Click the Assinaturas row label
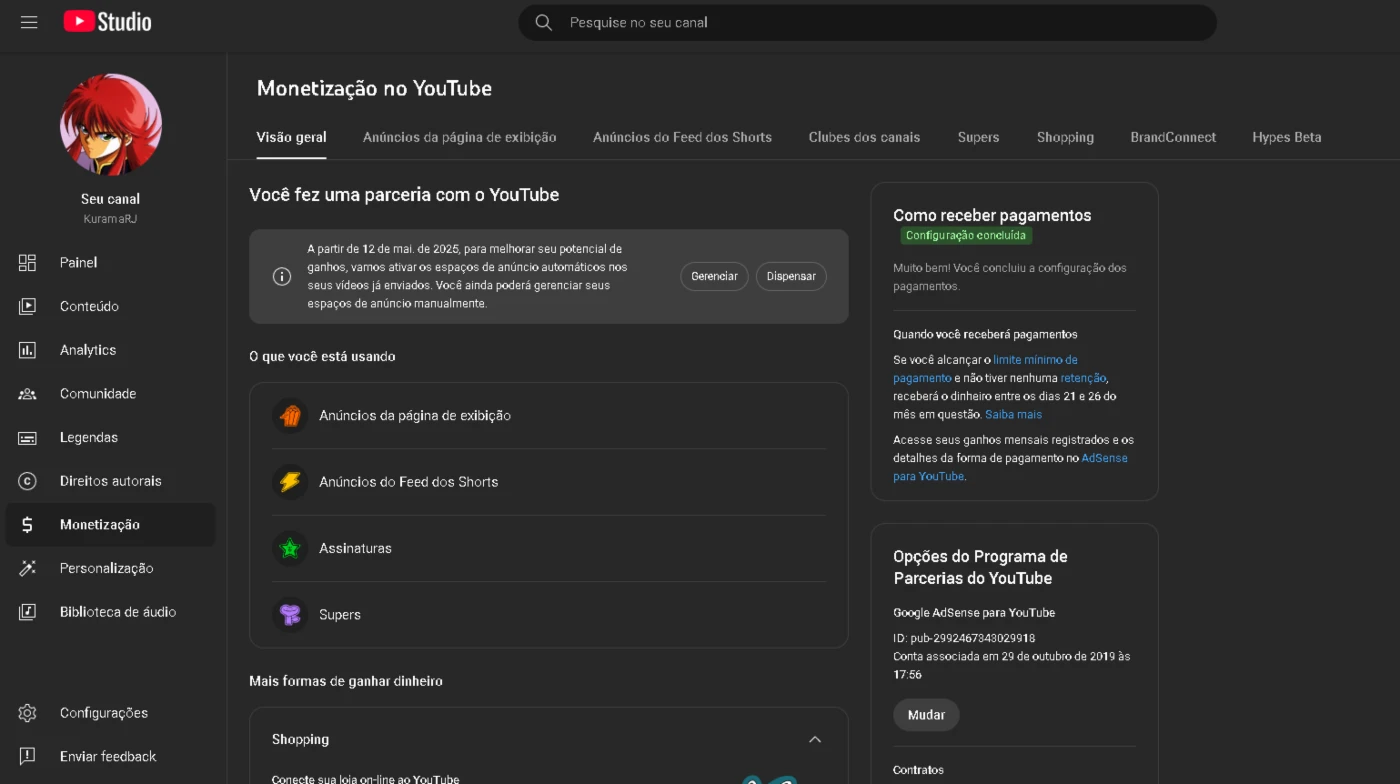The height and width of the screenshot is (784, 1400). point(355,548)
